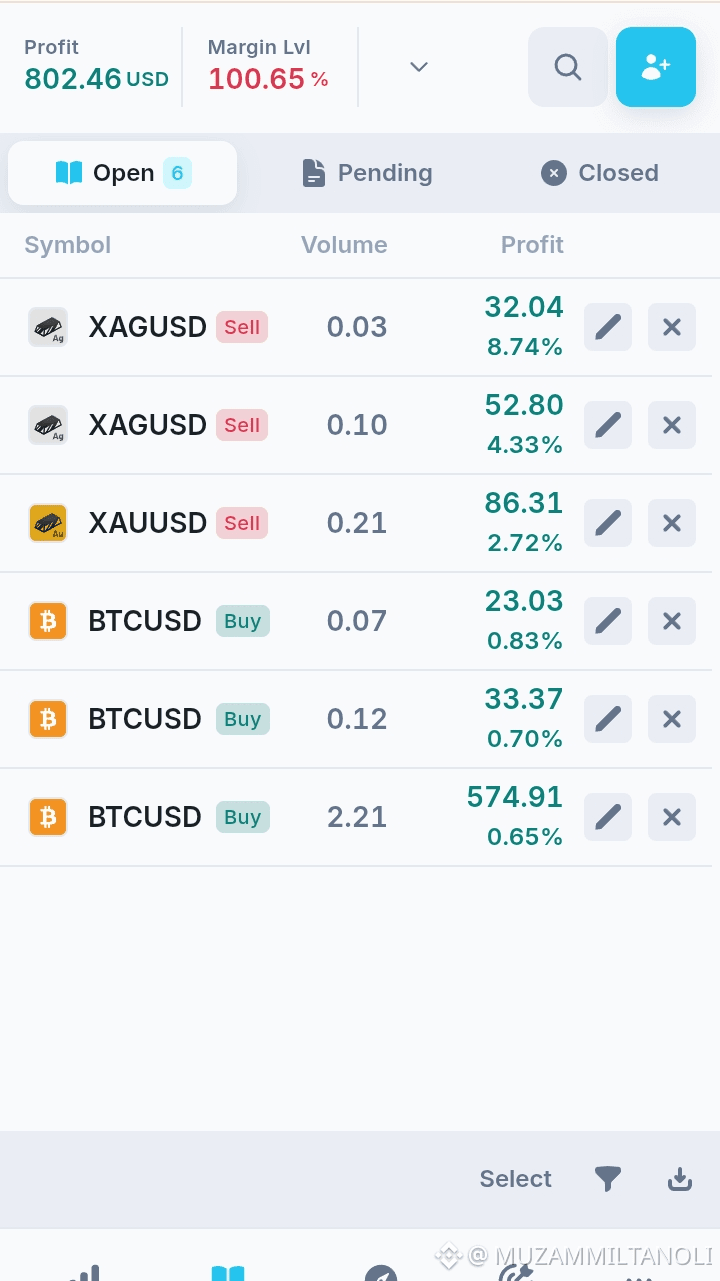Select the Open positions tab

(122, 173)
